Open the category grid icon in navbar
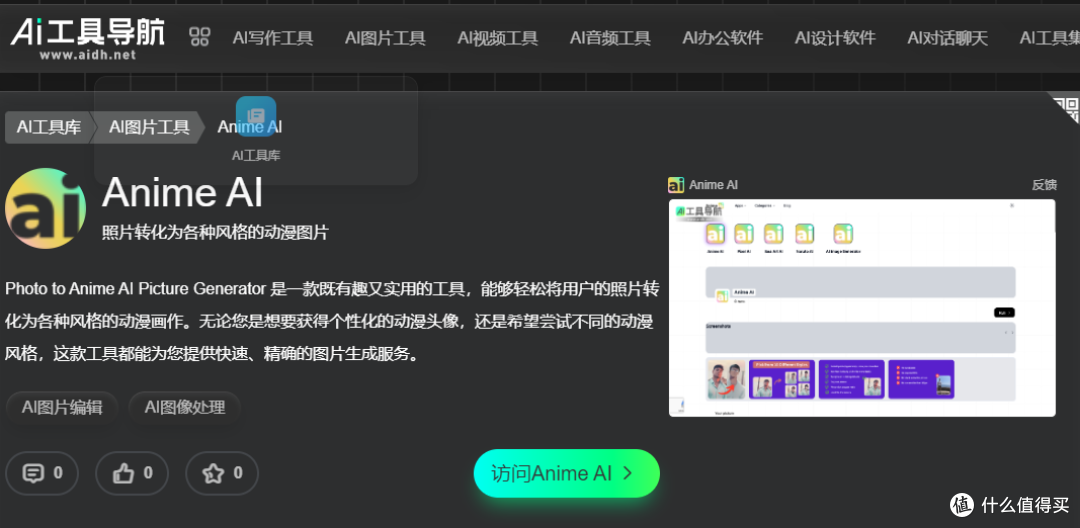Viewport: 1080px width, 528px height. pos(200,37)
